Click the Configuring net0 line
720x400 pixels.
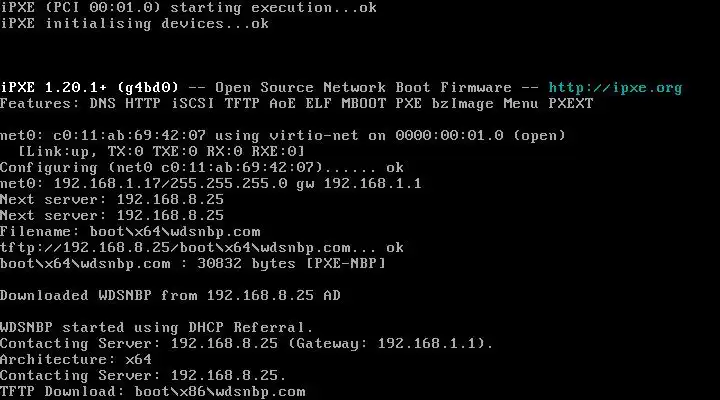(202, 167)
